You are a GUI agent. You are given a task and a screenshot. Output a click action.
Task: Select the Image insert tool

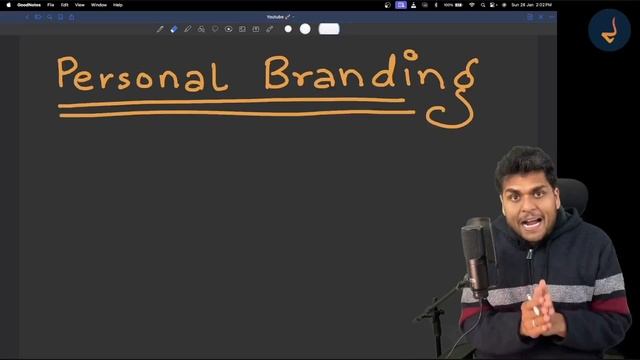[242, 29]
